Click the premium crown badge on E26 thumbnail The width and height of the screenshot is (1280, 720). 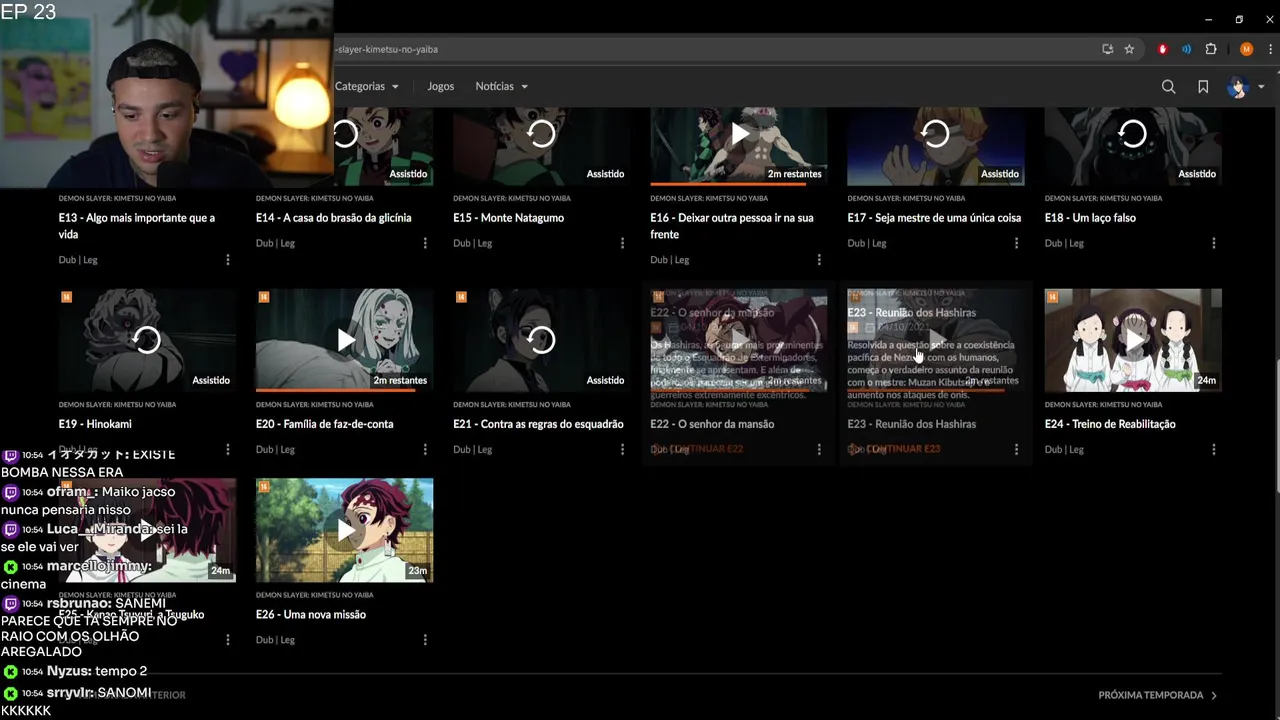tap(263, 487)
